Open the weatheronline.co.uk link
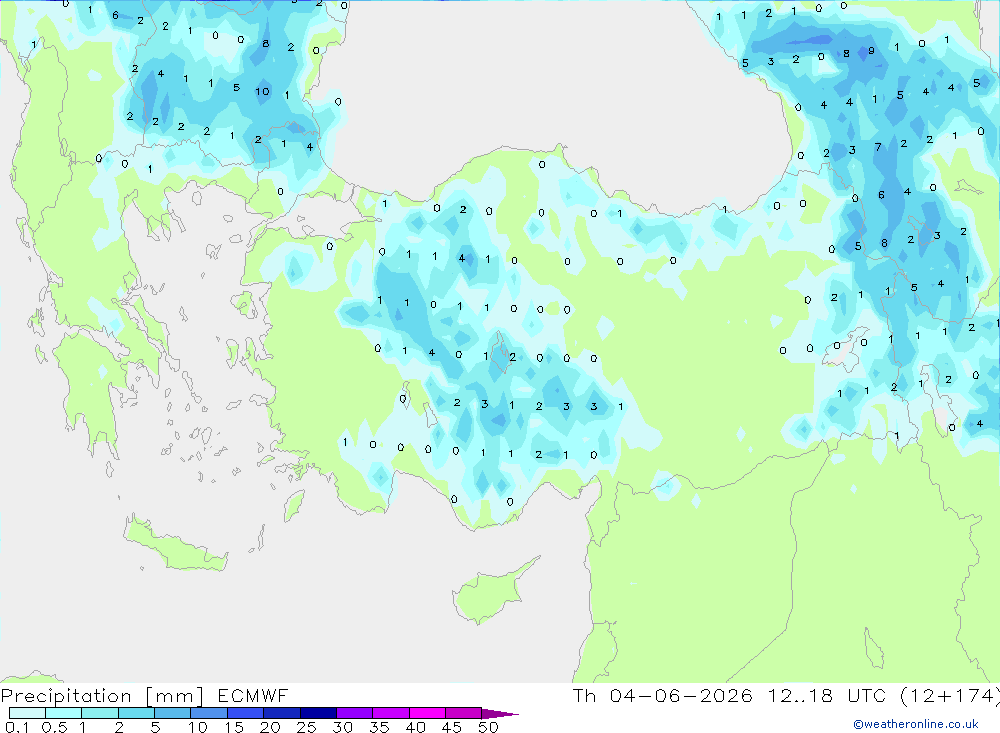This screenshot has width=1000, height=733. click(916, 724)
